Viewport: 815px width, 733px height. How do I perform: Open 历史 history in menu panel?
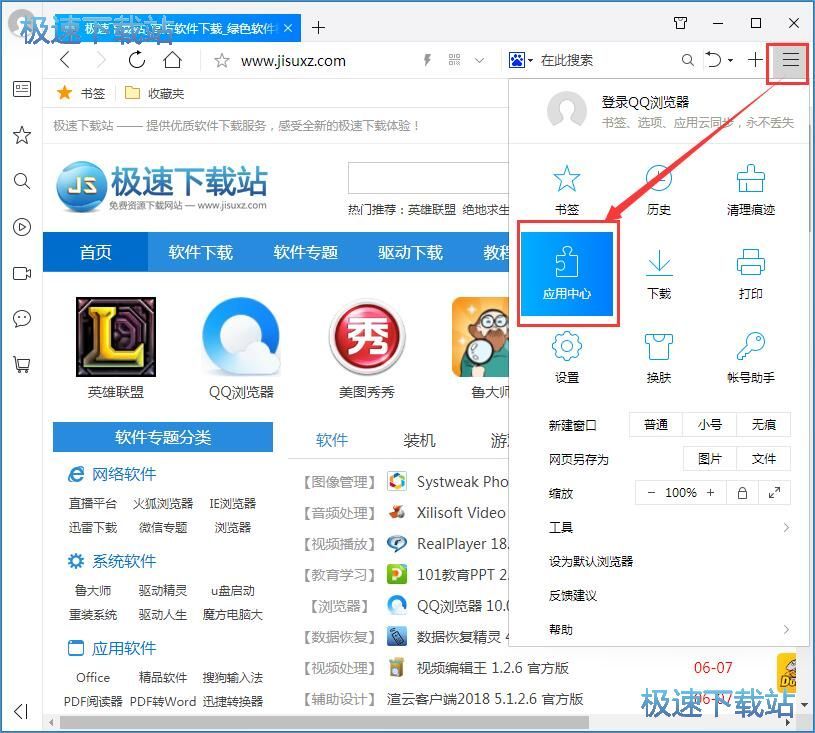pos(659,190)
